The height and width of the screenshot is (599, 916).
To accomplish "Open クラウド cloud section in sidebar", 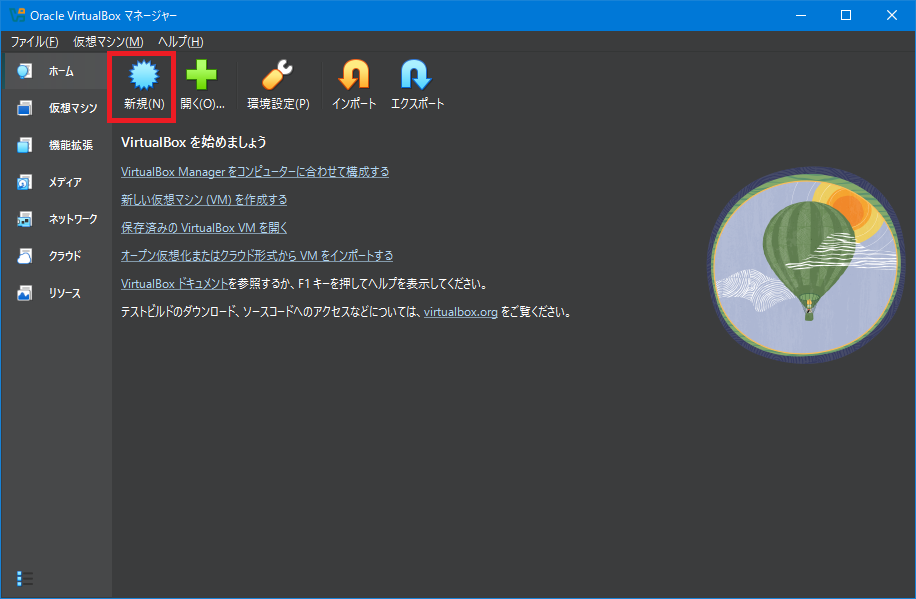I will [57, 256].
